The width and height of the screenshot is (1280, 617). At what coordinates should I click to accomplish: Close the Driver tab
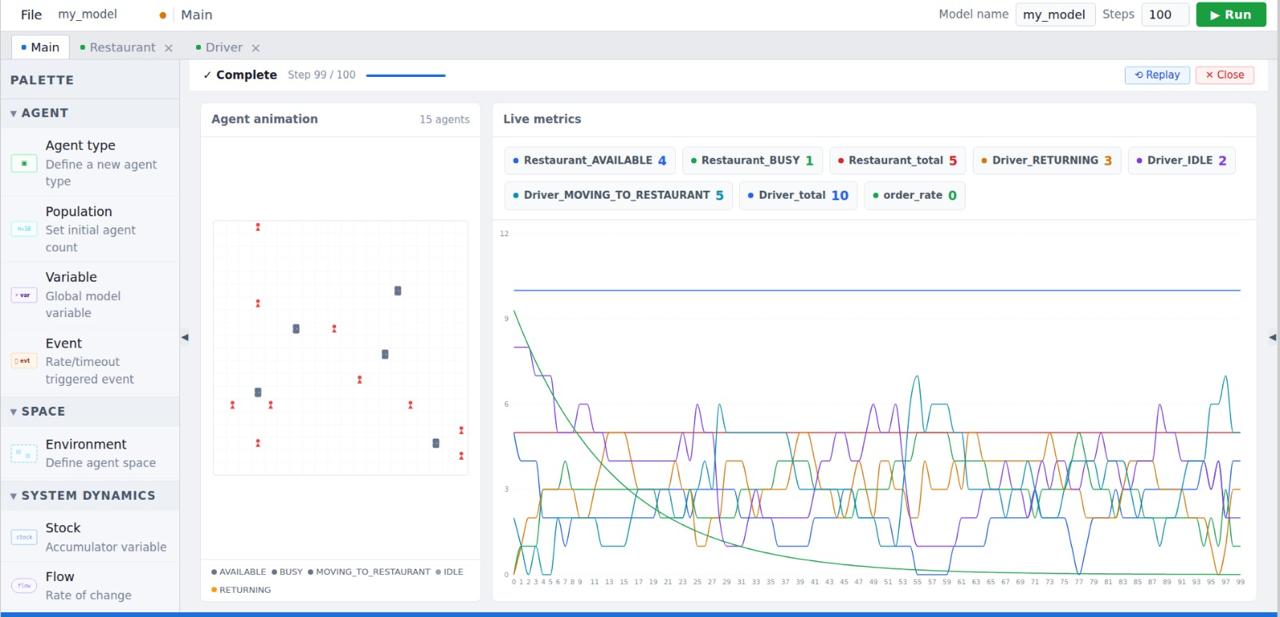click(x=255, y=48)
